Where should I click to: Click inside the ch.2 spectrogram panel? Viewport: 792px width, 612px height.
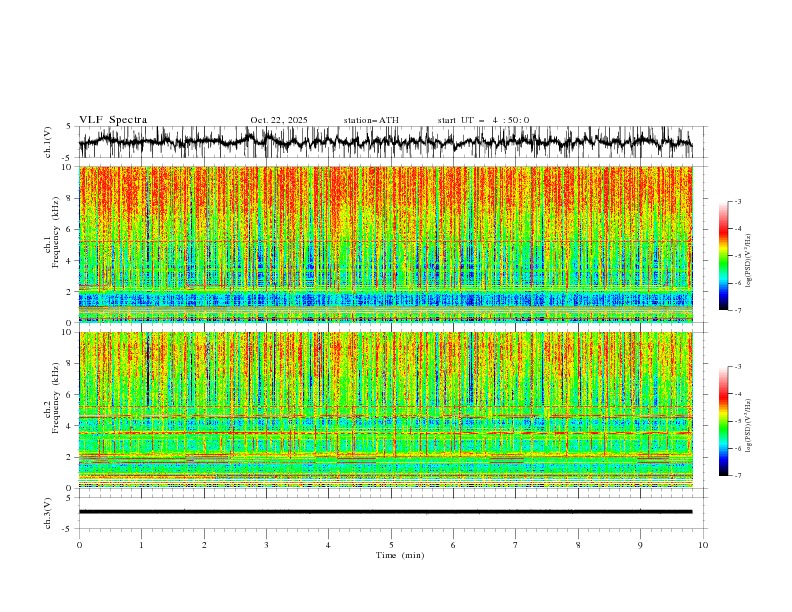click(x=385, y=410)
